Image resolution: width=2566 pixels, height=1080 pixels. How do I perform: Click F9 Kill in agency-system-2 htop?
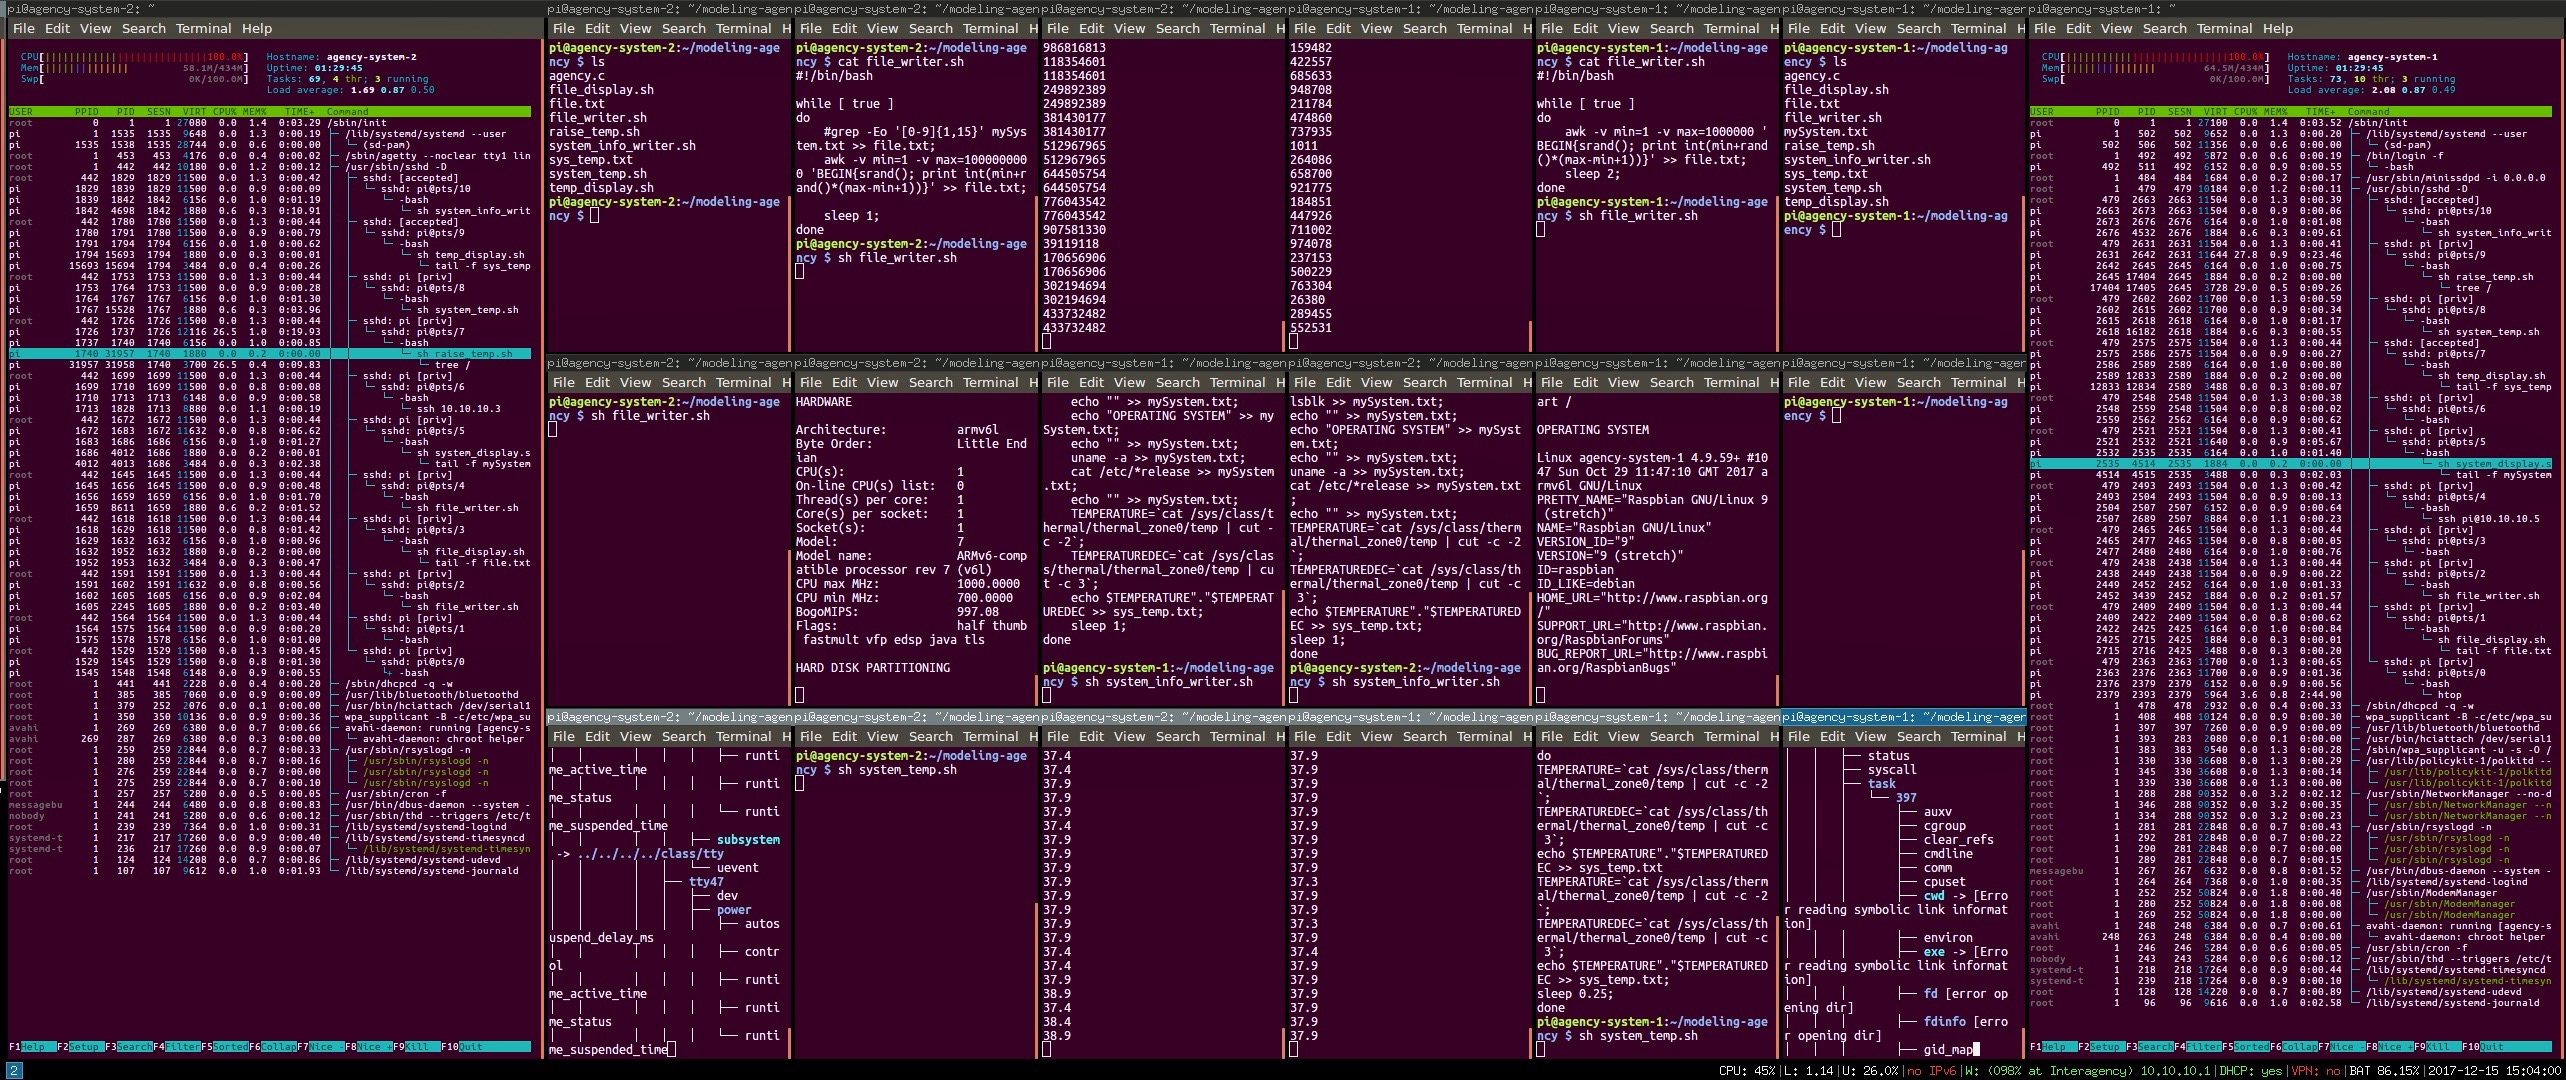(x=416, y=1047)
